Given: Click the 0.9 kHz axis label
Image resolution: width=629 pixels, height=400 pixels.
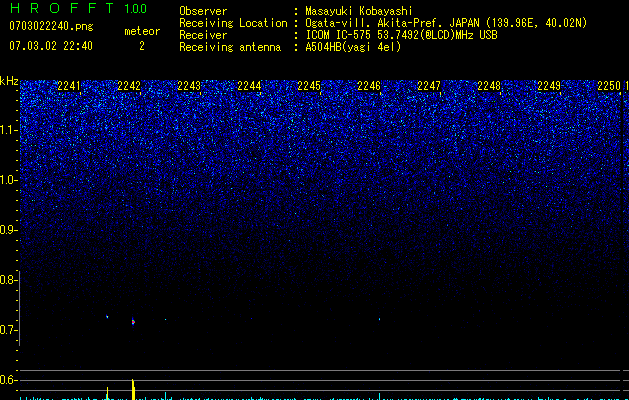Looking at the screenshot, I should (8, 230).
